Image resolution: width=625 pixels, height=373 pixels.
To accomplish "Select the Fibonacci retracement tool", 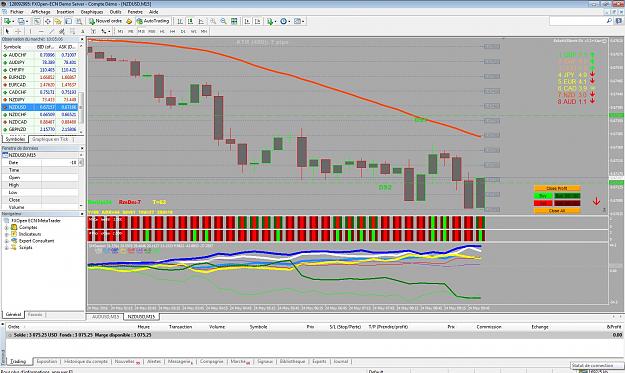I will pyautogui.click(x=72, y=31).
